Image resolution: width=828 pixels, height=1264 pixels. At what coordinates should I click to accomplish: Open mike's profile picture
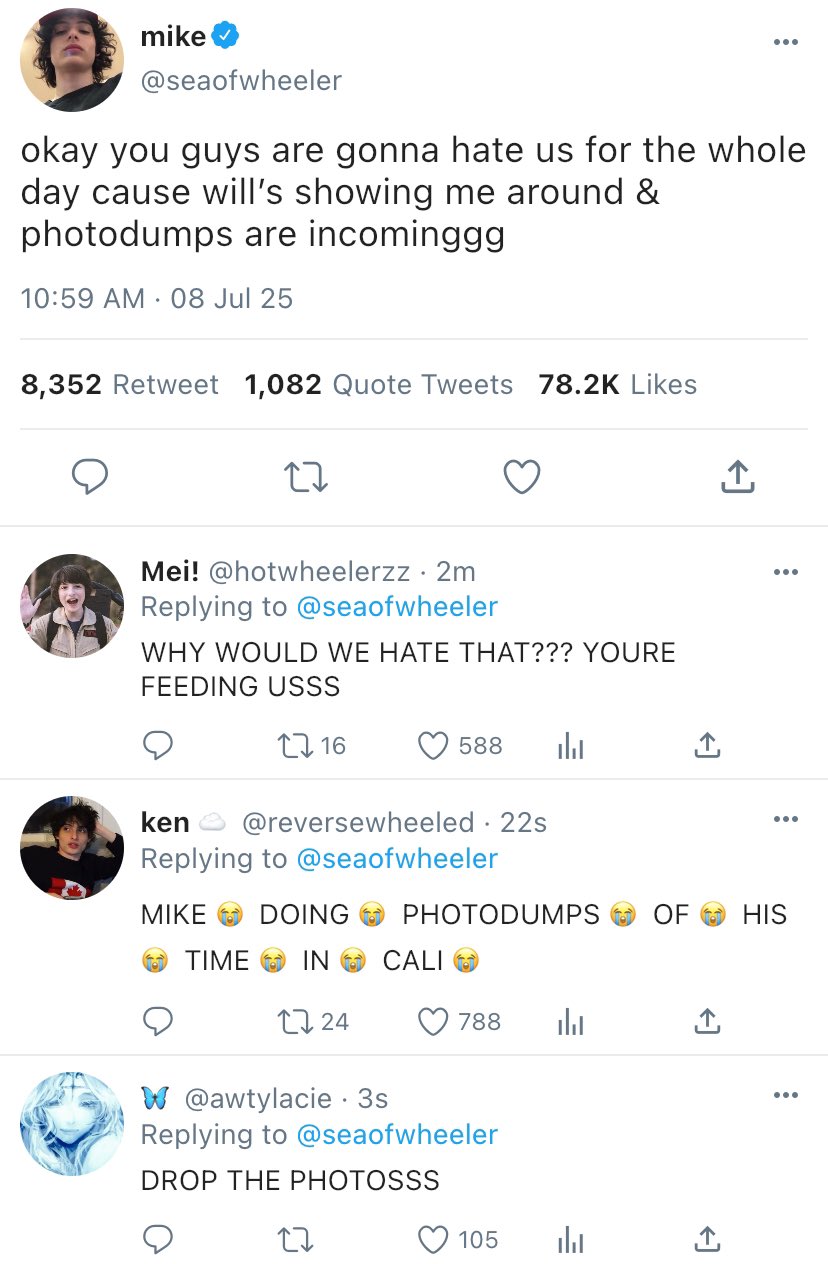click(72, 60)
